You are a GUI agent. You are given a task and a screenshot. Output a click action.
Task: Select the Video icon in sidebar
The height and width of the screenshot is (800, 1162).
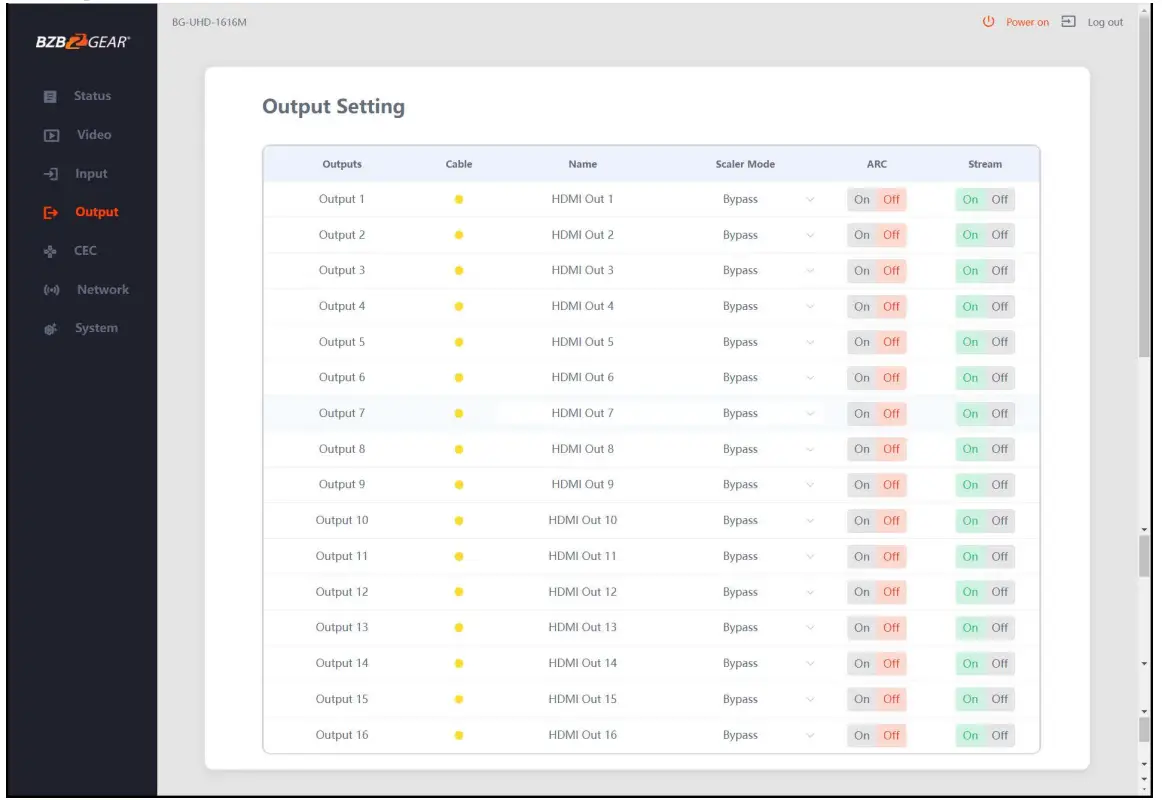(x=48, y=134)
